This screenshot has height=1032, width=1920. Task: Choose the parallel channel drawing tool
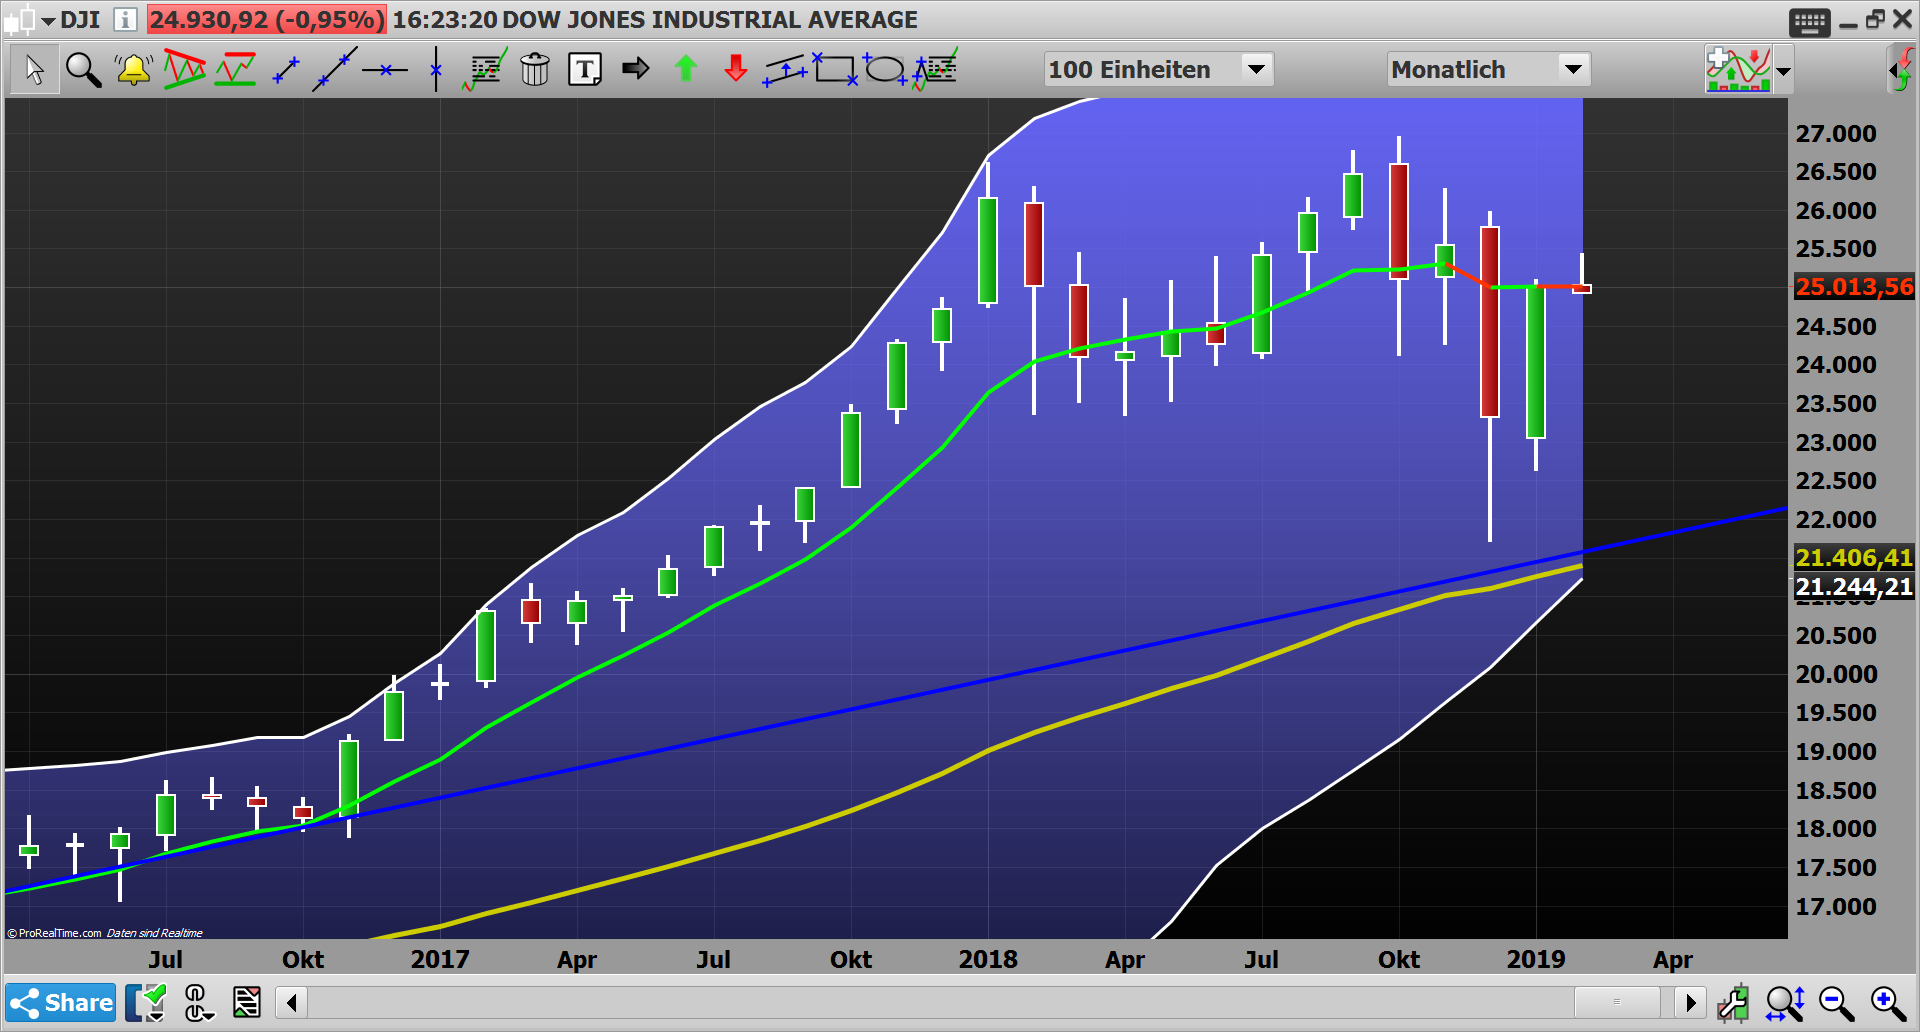[786, 70]
